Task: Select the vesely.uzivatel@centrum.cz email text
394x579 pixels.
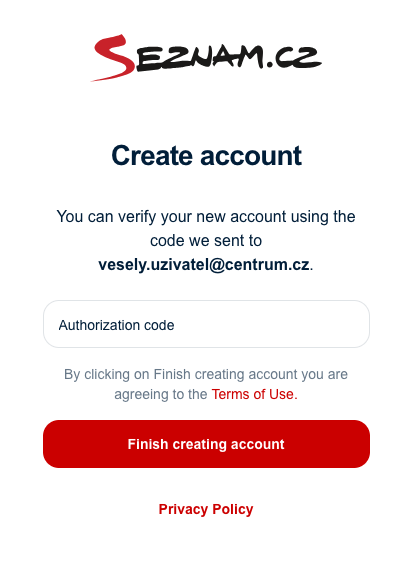Action: click(x=204, y=265)
